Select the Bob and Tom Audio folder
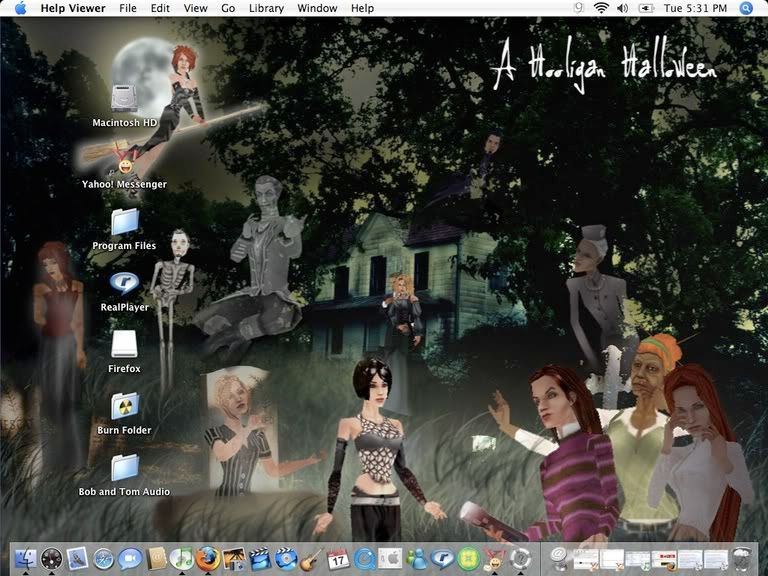The image size is (768, 576). [x=124, y=467]
